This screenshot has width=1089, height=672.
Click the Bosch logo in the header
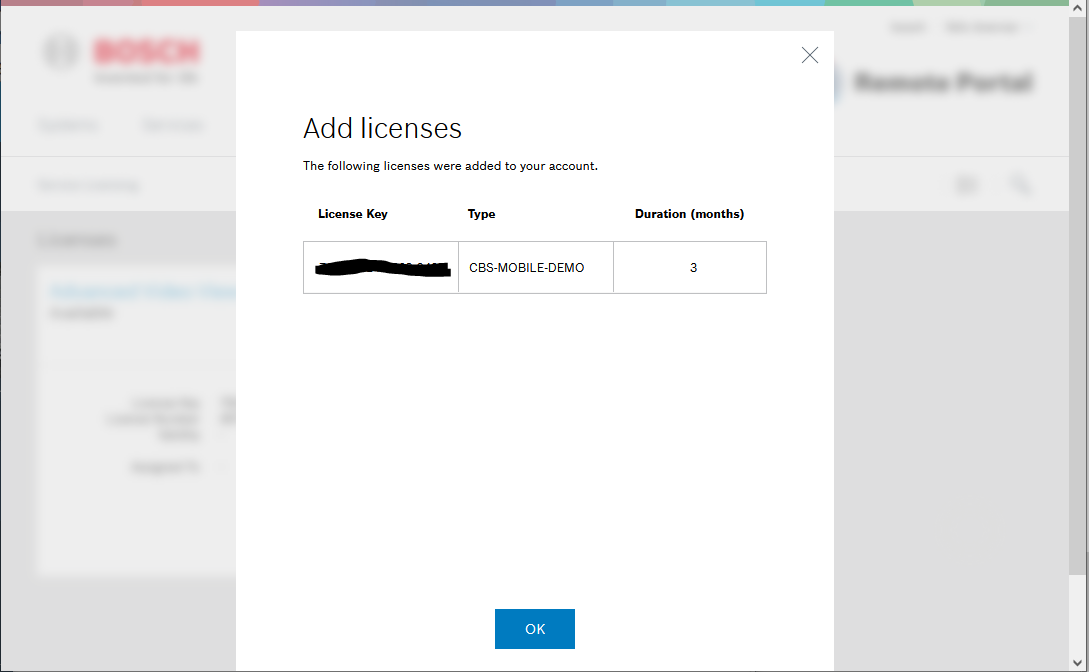pos(122,58)
